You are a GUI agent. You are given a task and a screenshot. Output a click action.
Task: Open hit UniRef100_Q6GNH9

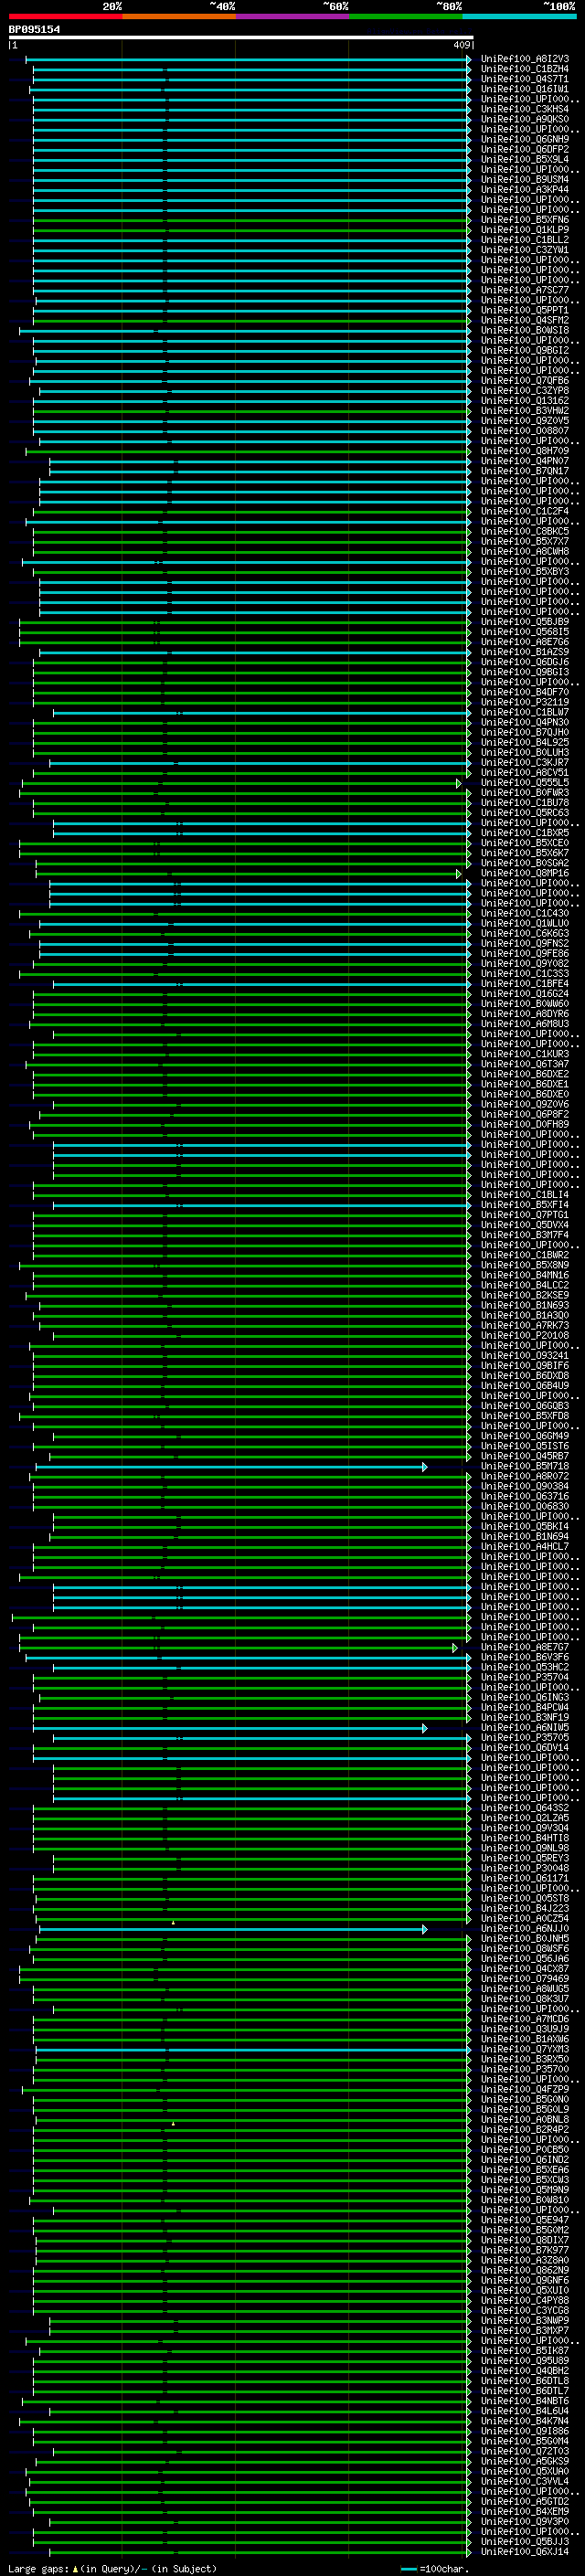(x=524, y=139)
